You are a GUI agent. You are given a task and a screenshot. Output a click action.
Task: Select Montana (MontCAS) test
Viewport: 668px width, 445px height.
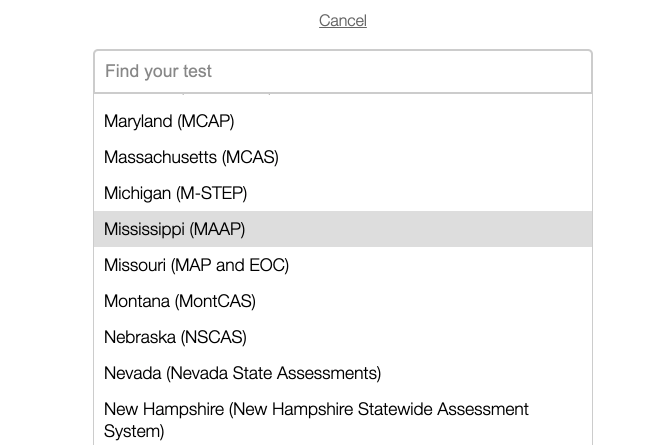pyautogui.click(x=180, y=301)
